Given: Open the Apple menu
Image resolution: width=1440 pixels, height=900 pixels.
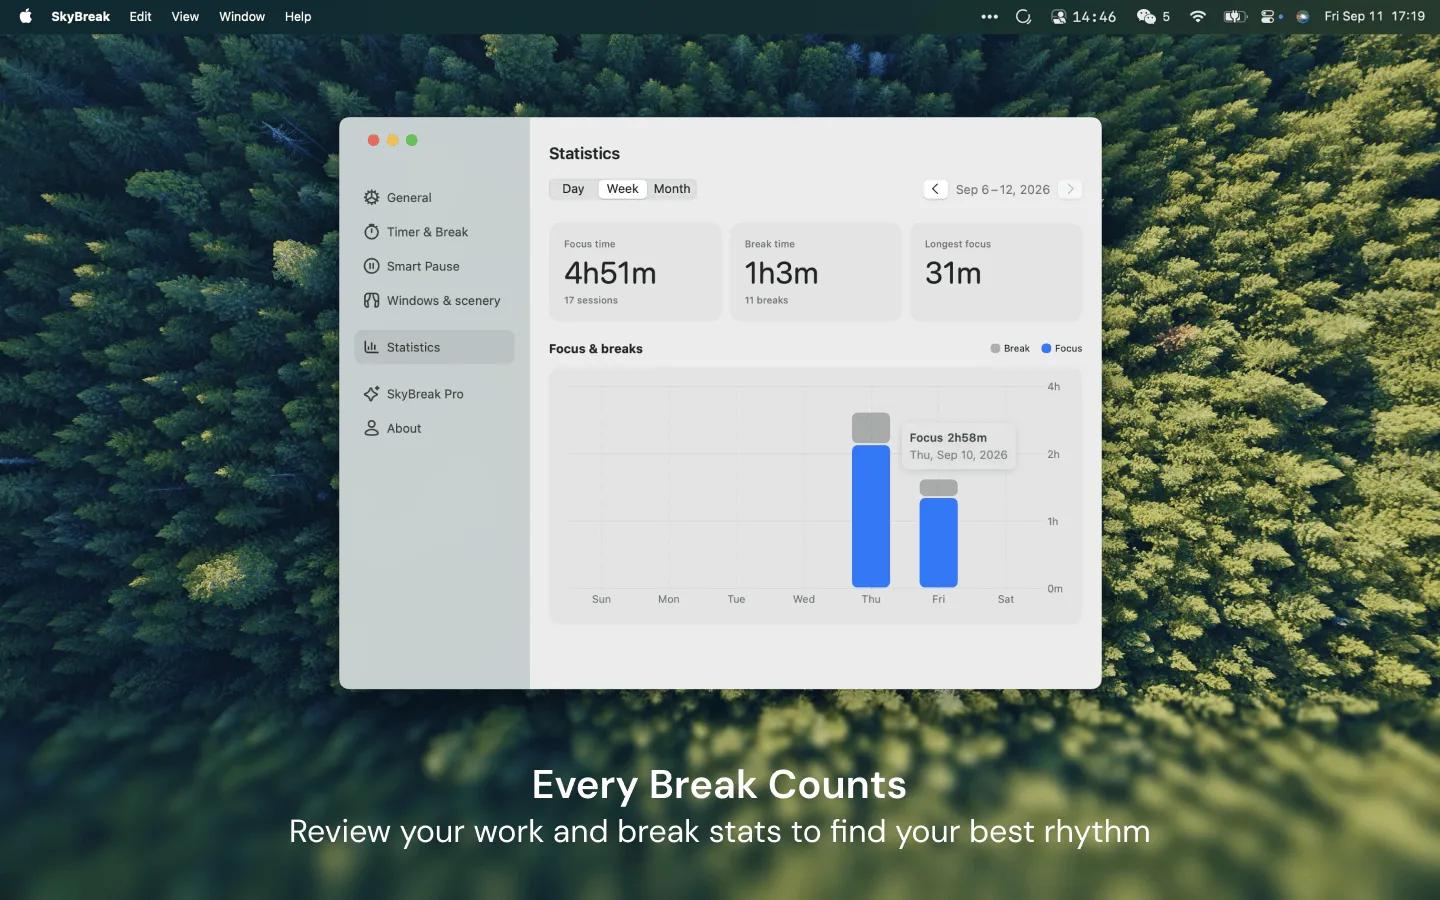Looking at the screenshot, I should [x=26, y=16].
